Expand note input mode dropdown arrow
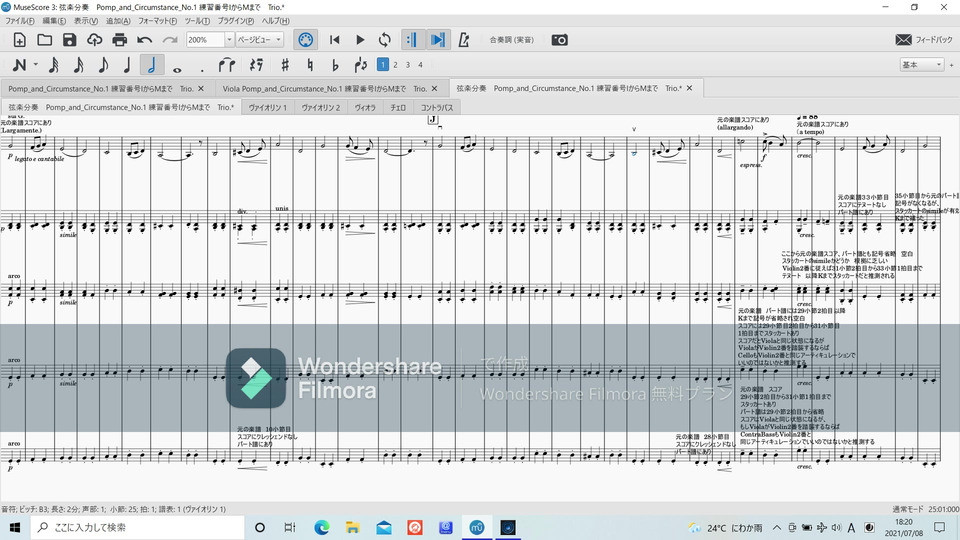Viewport: 960px width, 540px height. [36, 64]
